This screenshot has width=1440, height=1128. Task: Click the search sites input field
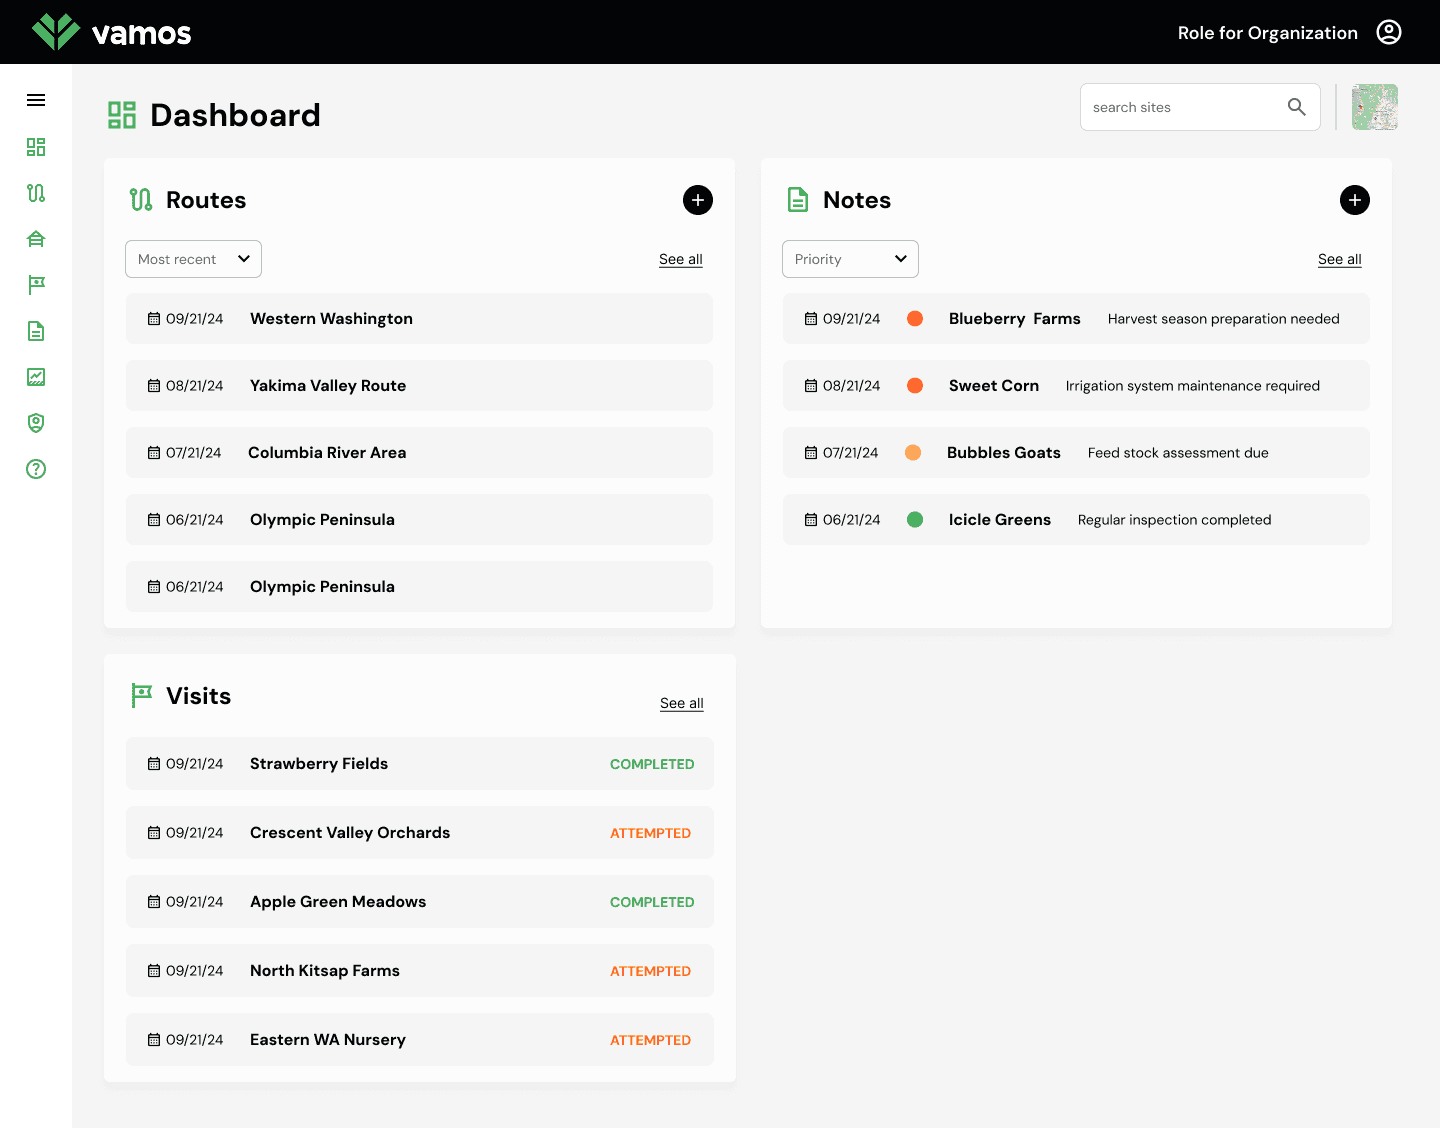click(x=1200, y=107)
